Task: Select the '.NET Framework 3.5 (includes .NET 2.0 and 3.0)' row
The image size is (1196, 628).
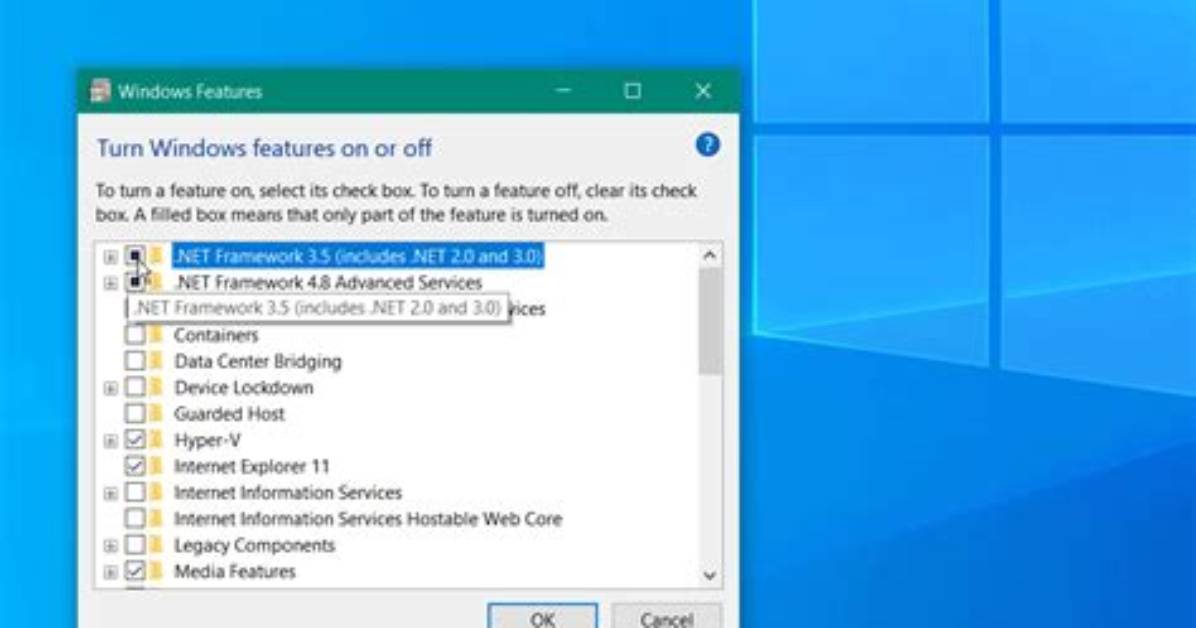Action: tap(358, 256)
